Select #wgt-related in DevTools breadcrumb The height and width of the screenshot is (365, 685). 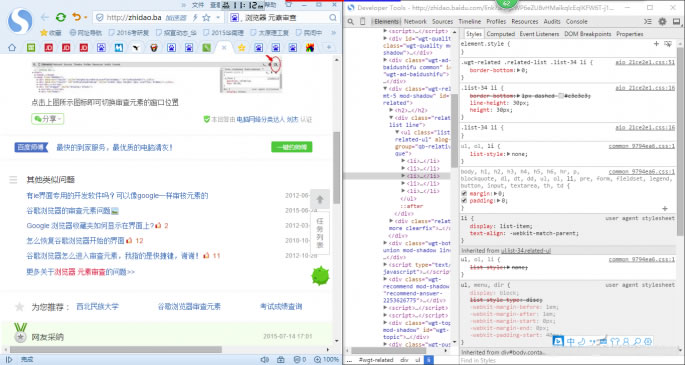376,360
